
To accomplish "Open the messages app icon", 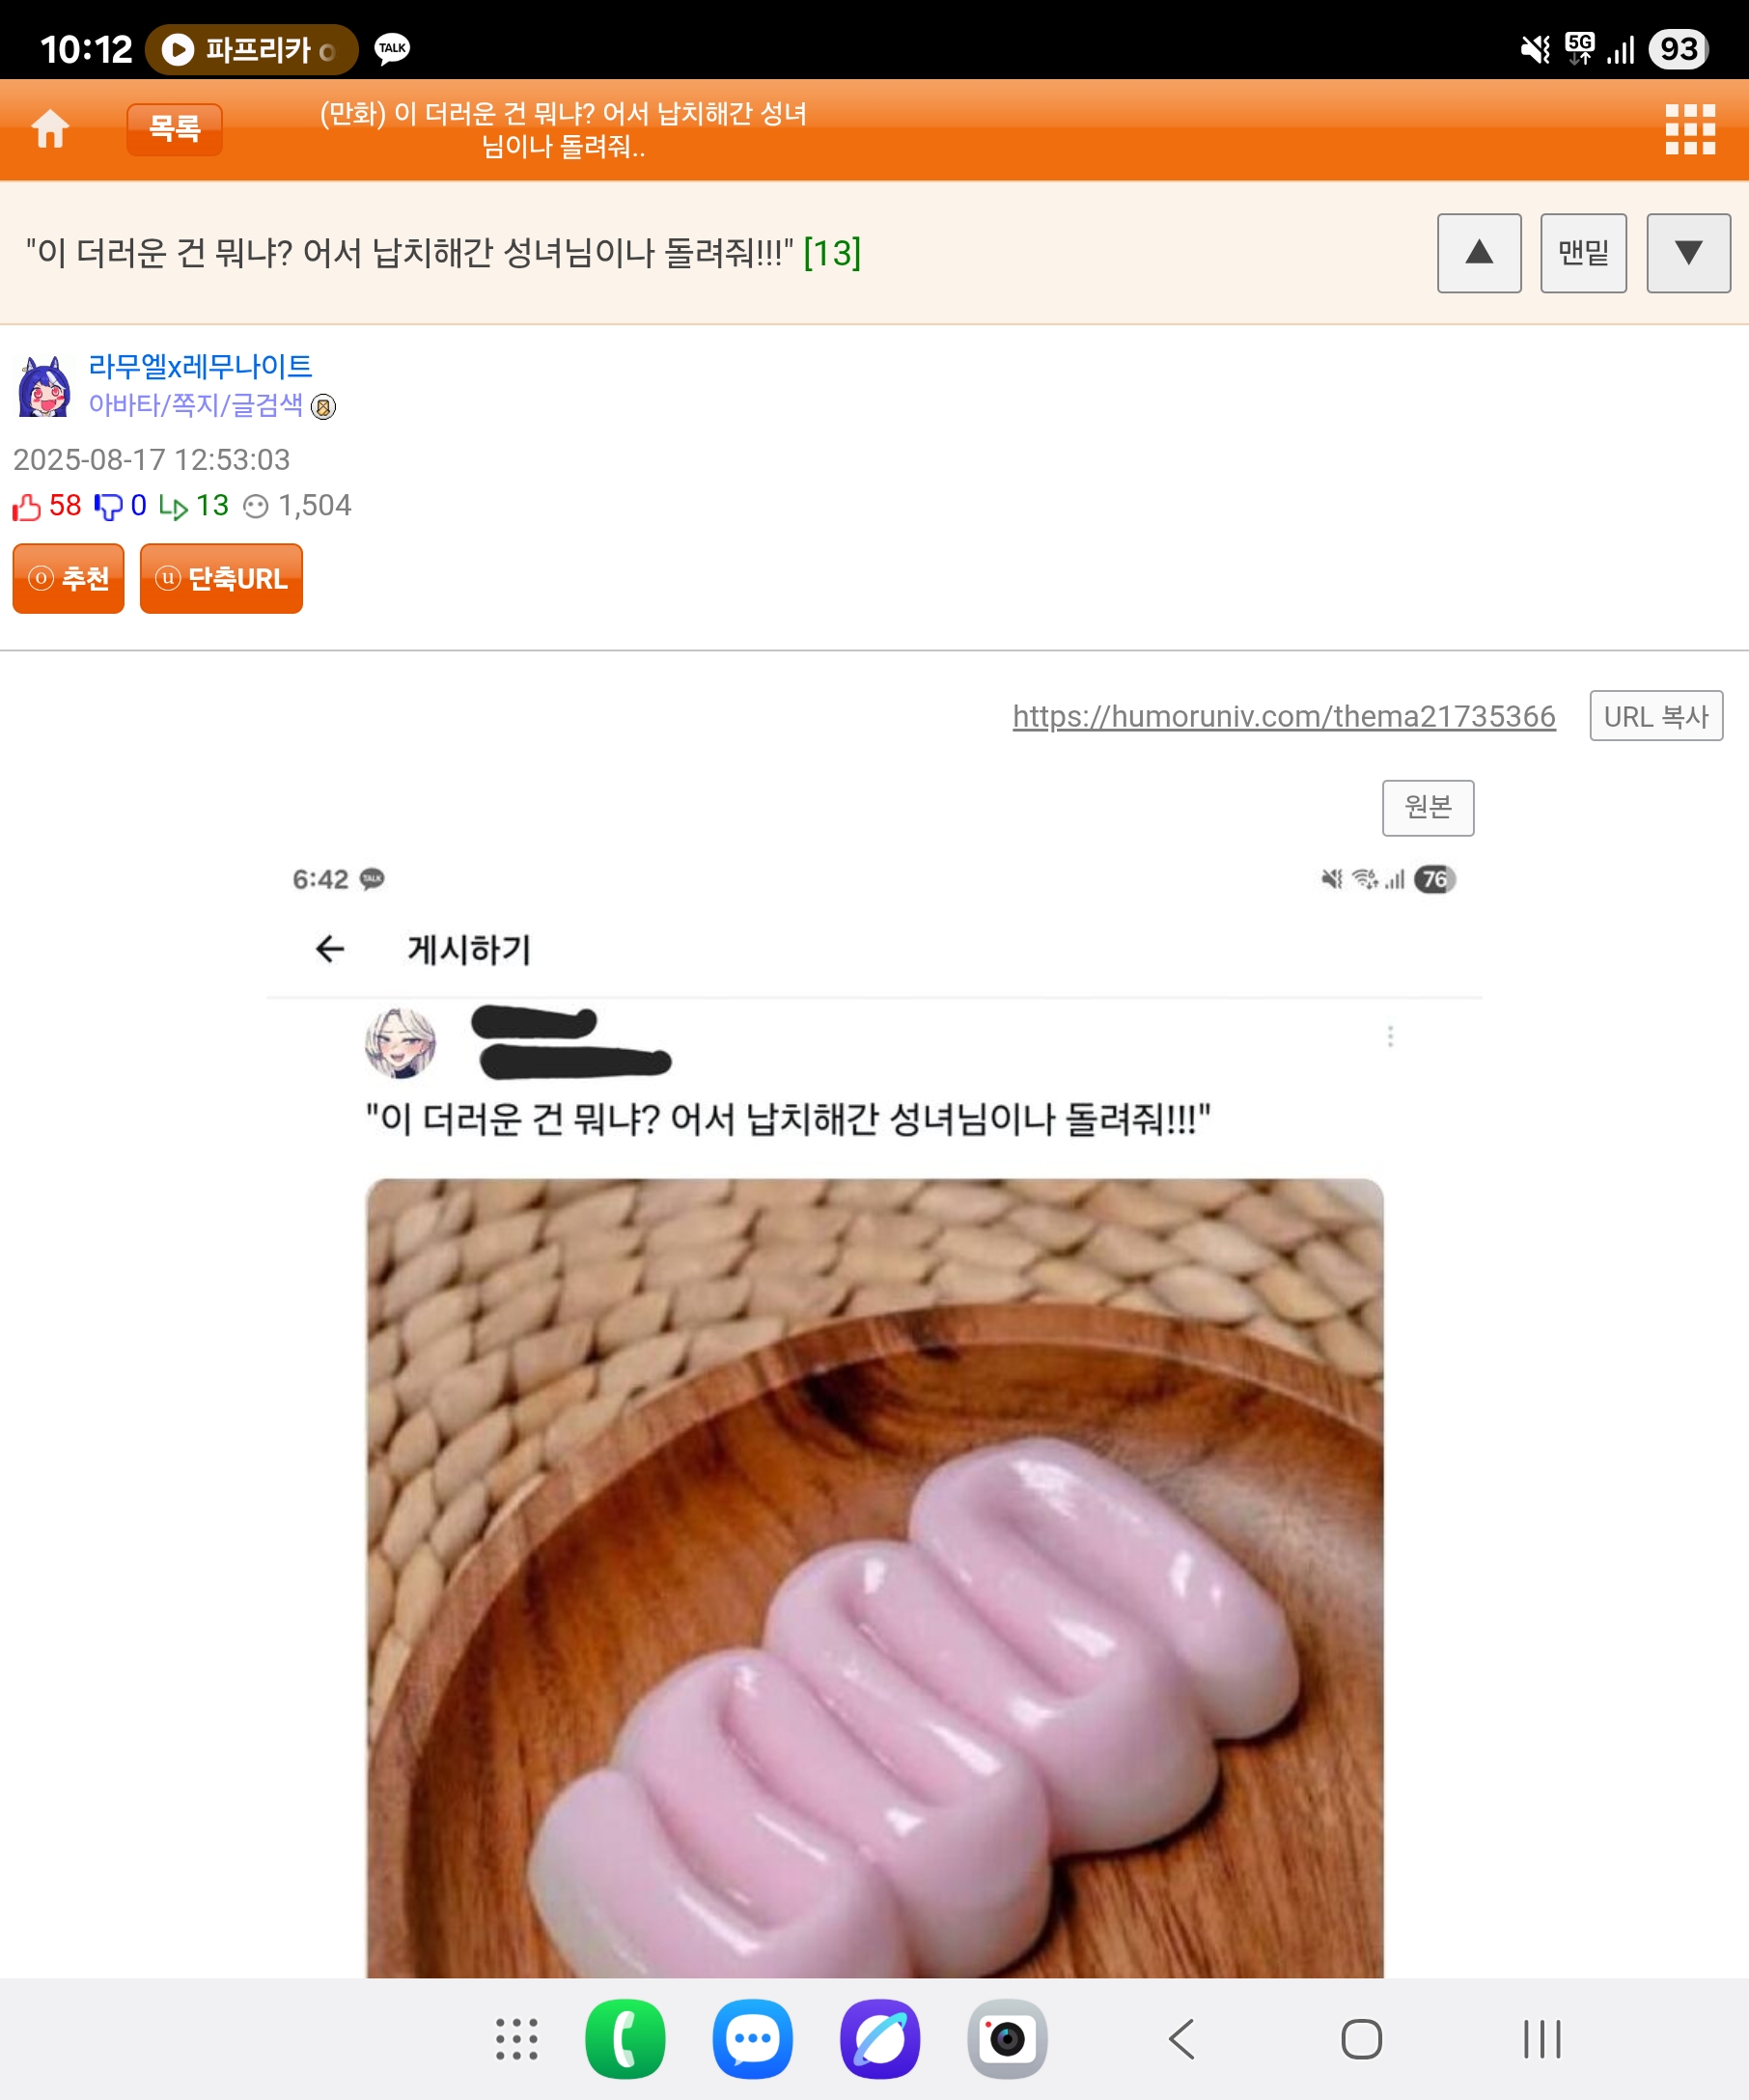I will (x=752, y=2039).
